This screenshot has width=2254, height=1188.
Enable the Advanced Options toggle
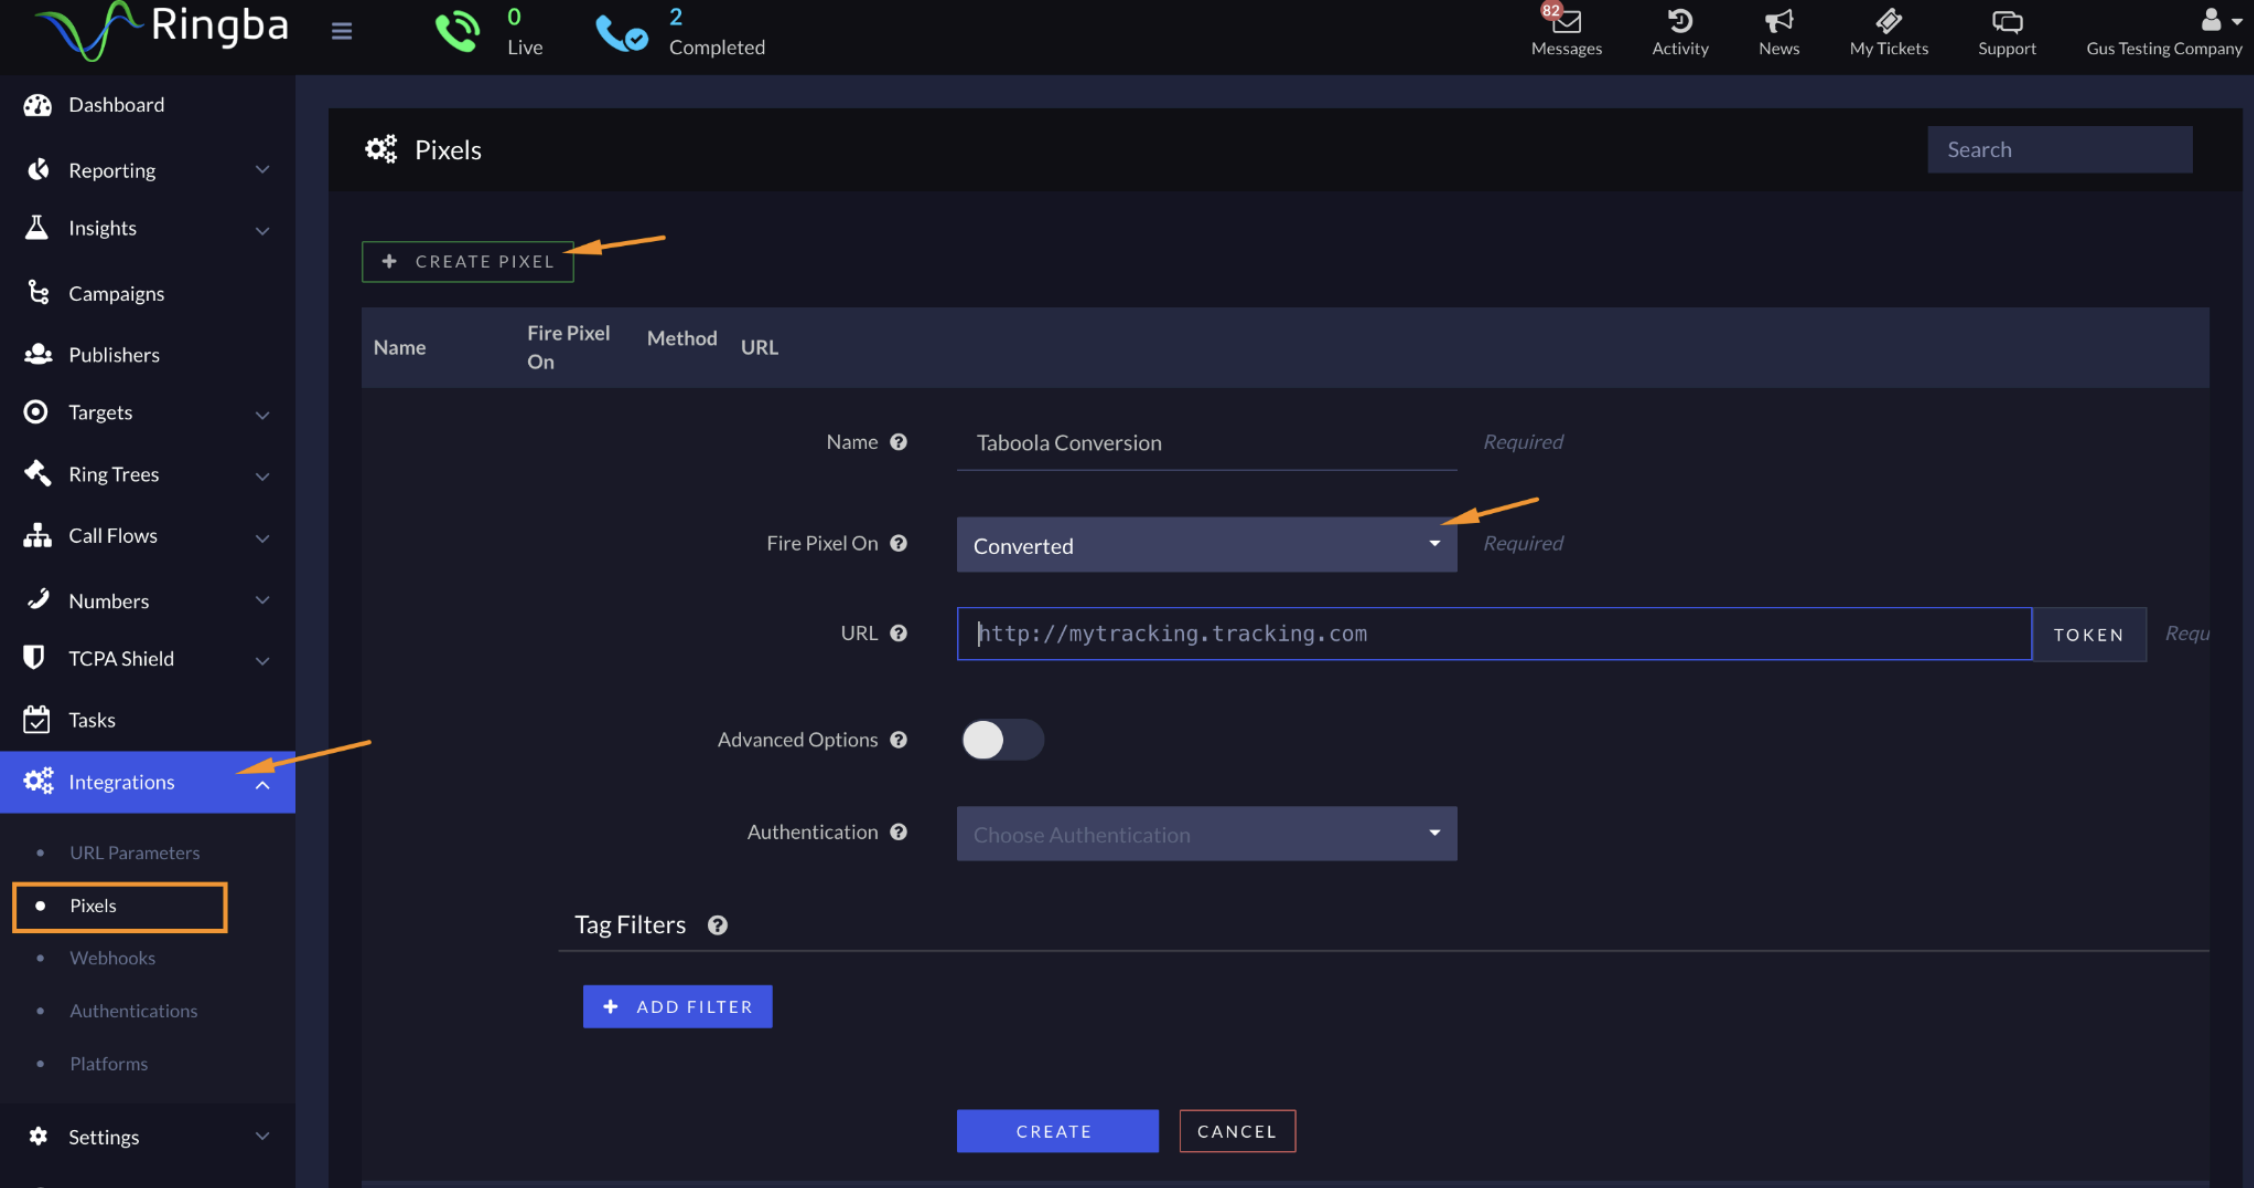[1002, 740]
